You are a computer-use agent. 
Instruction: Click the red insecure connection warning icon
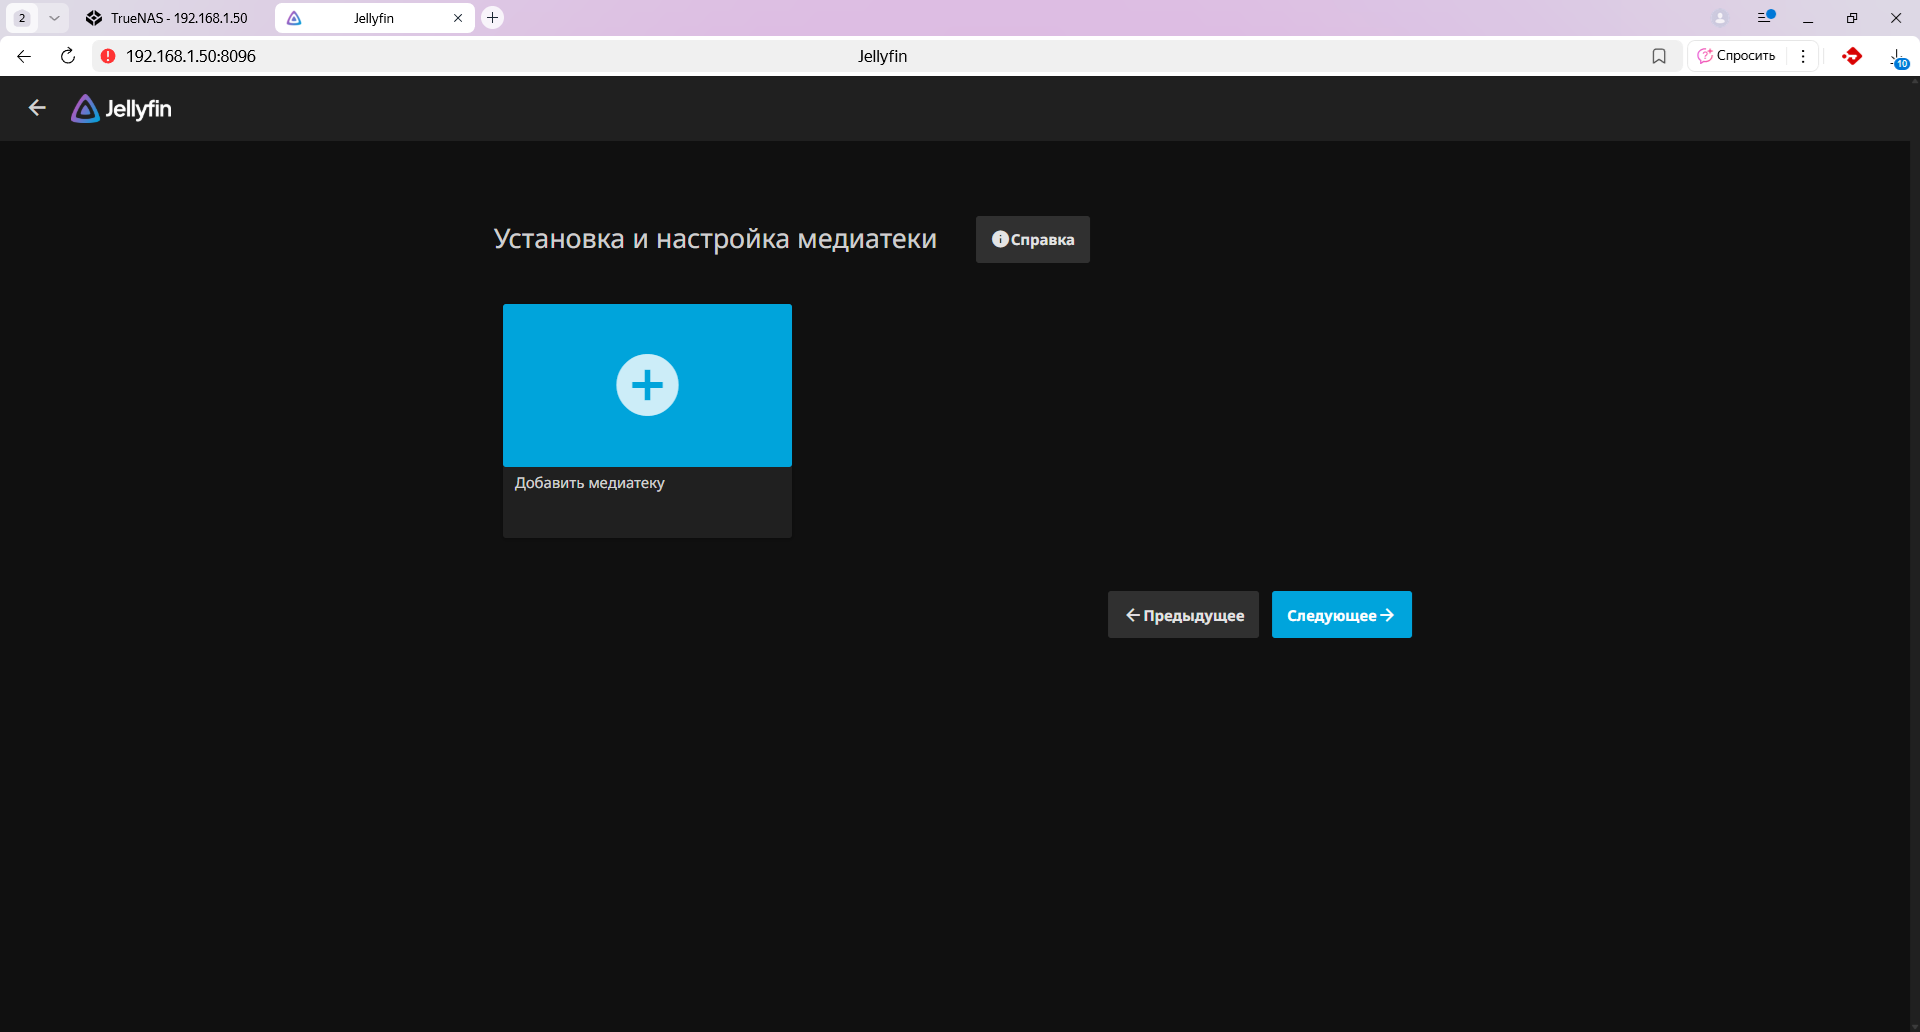108,56
